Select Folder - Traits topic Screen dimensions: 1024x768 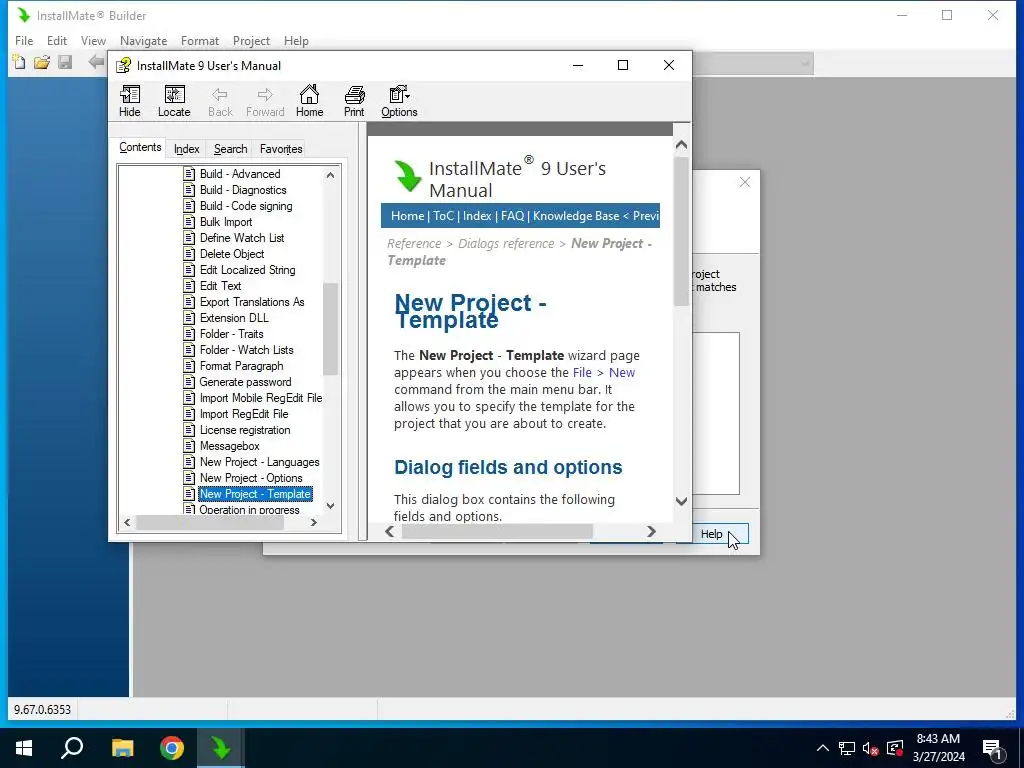tap(231, 334)
